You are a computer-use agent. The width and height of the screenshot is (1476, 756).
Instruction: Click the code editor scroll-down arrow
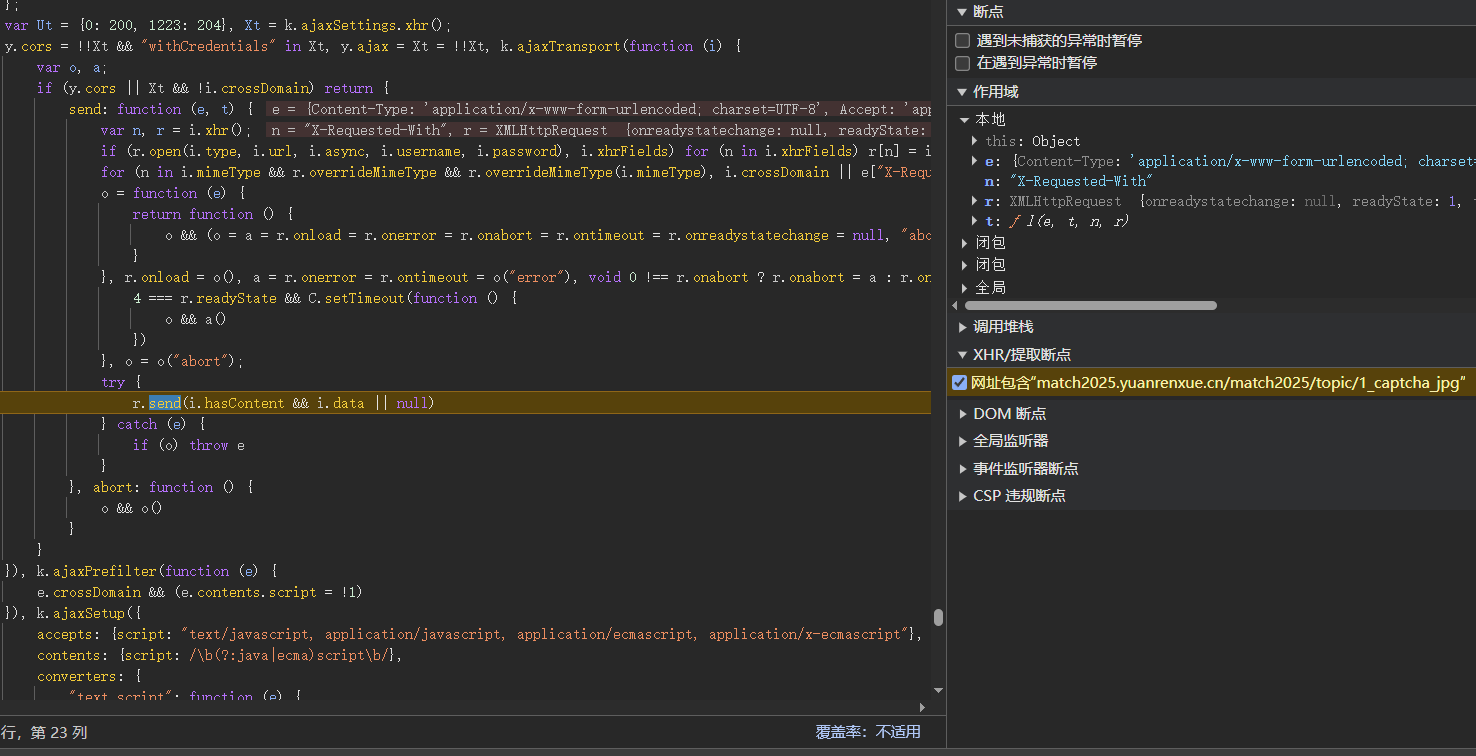(938, 690)
